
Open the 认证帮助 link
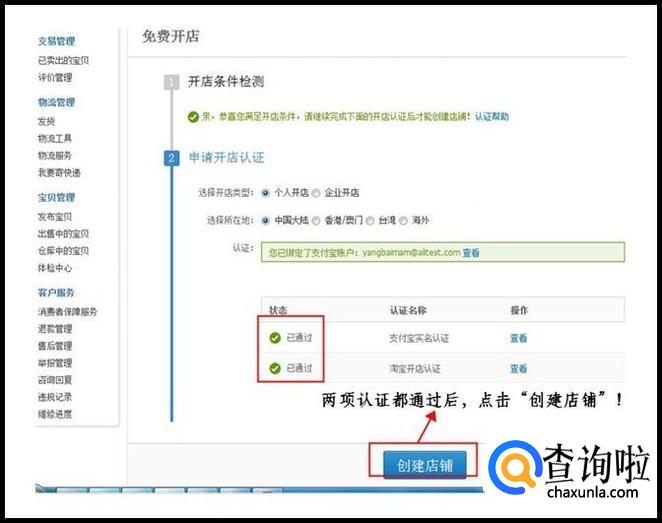point(491,116)
